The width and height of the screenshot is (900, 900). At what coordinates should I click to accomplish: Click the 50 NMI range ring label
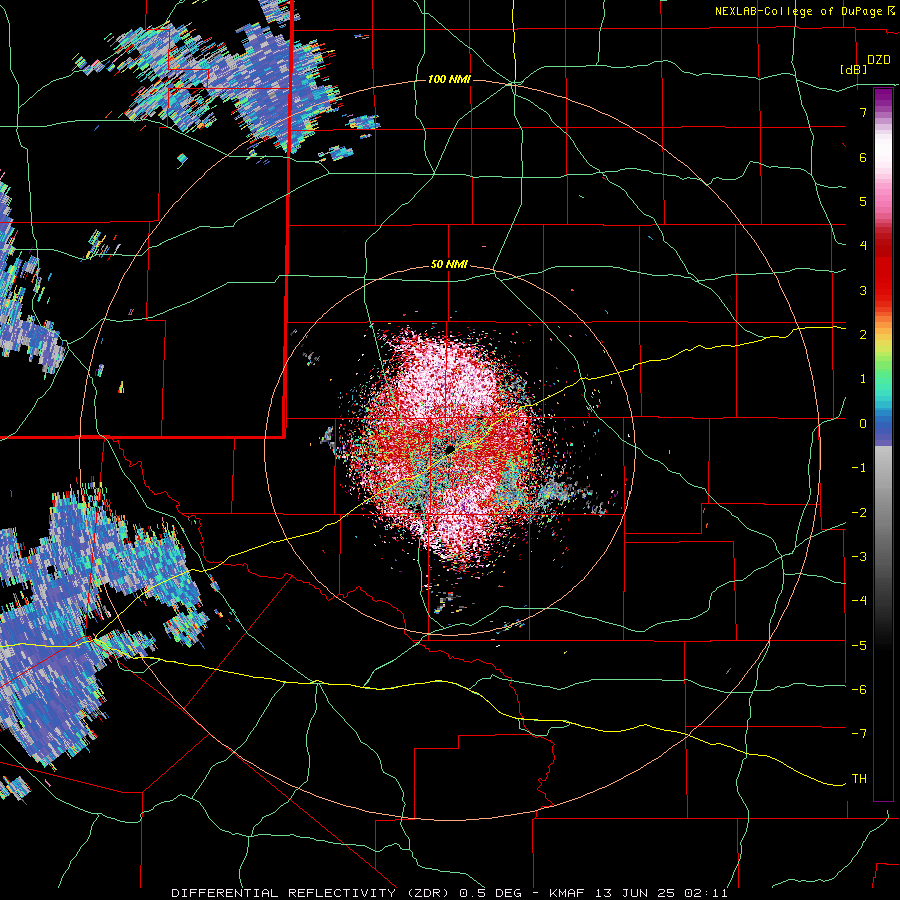pos(449,265)
